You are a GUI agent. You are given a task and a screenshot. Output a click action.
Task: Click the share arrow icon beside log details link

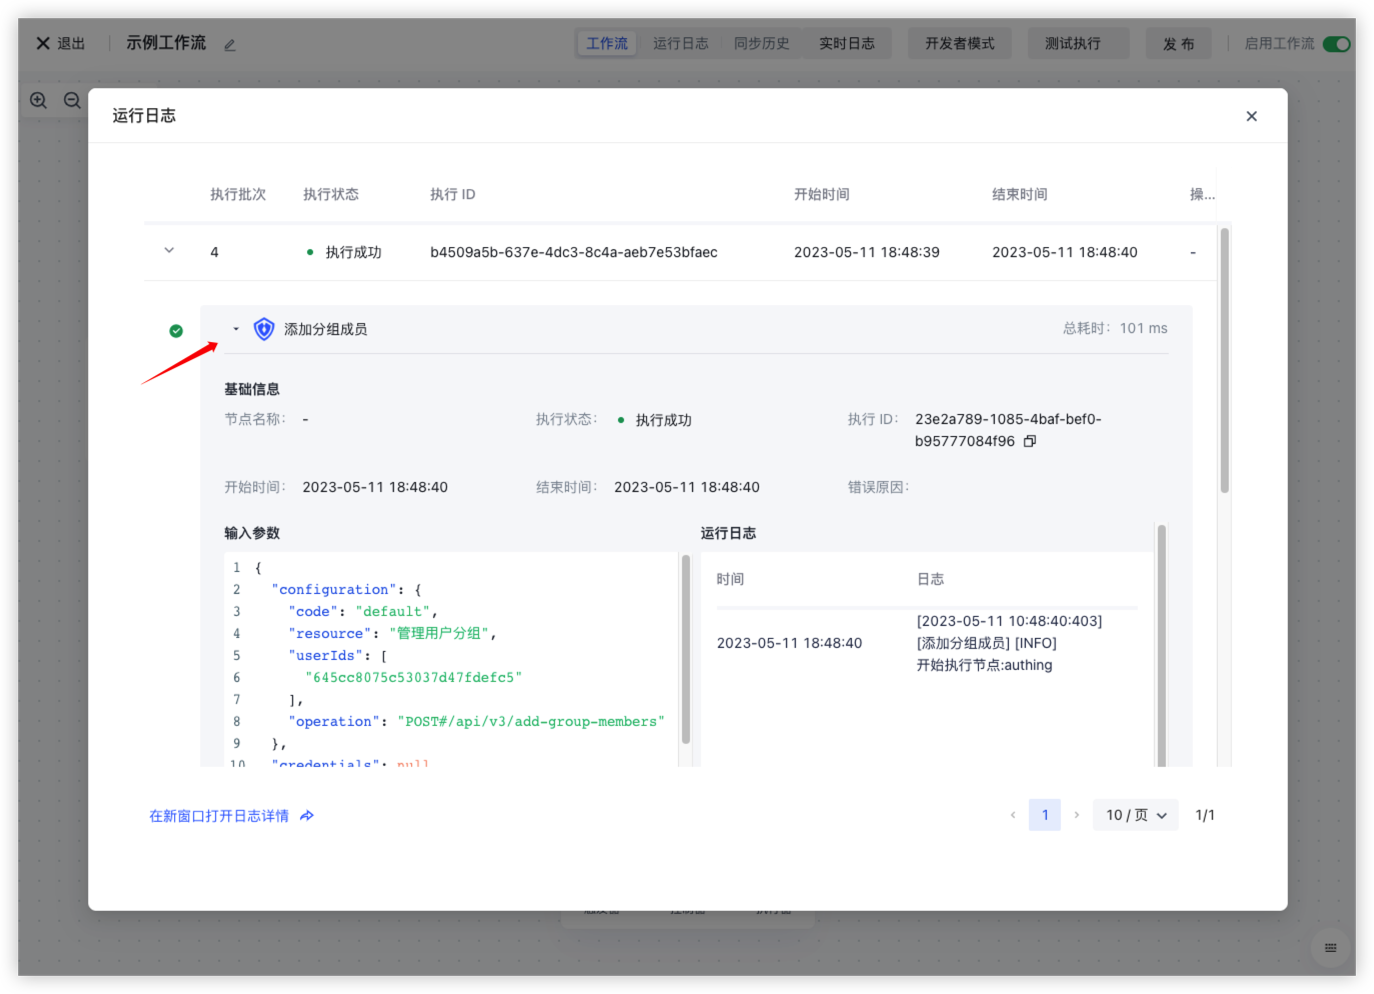pyautogui.click(x=307, y=816)
